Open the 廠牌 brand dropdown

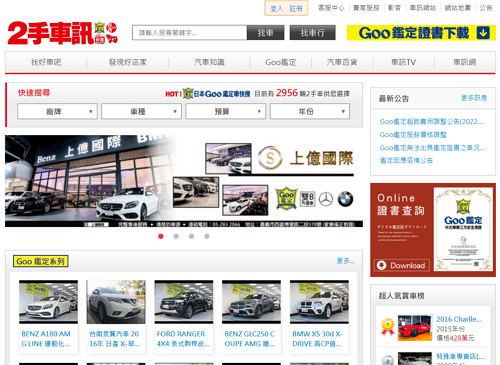[x=57, y=111]
